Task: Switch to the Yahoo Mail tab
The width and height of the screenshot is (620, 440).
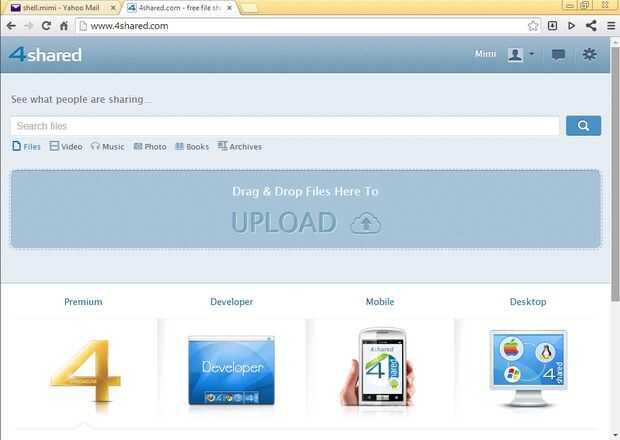Action: (59, 8)
